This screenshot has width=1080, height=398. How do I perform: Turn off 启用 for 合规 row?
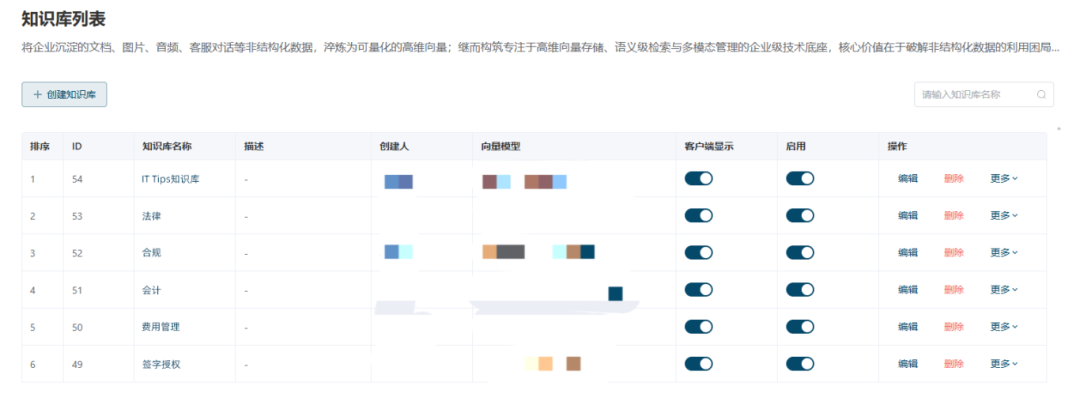pos(800,253)
